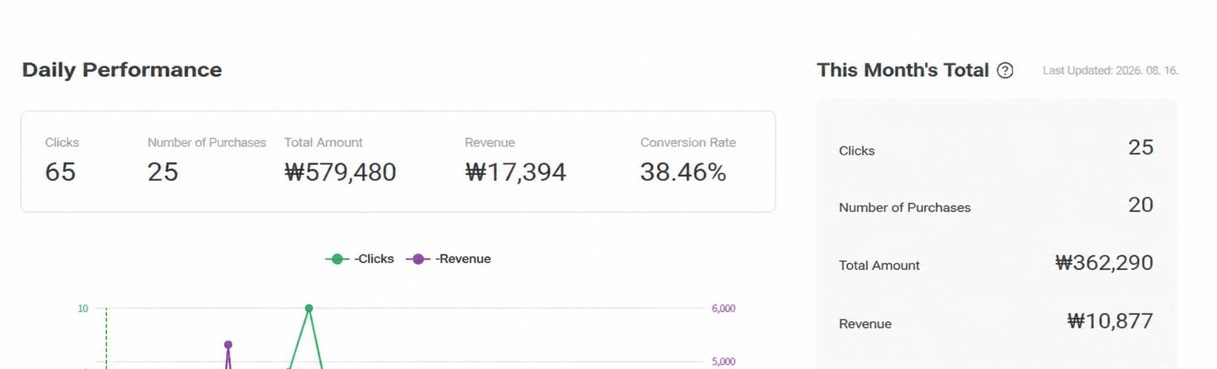This screenshot has width=1217, height=369.
Task: Select the Number of Purchases value 25
Action: click(163, 172)
